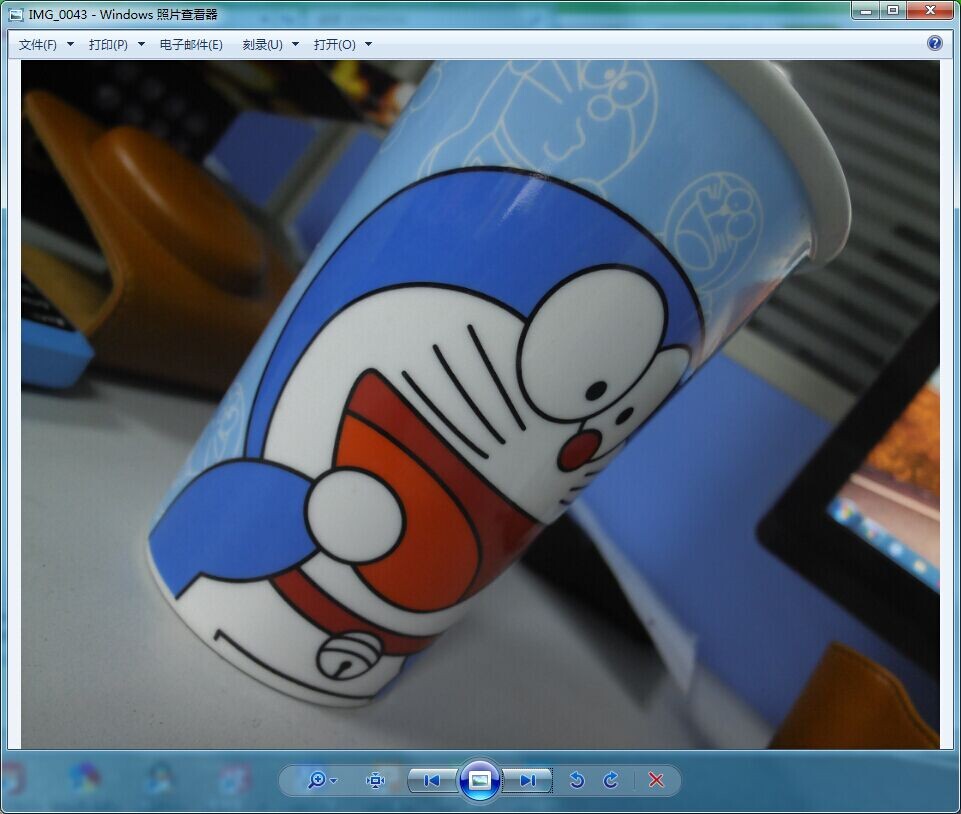Screen dimensions: 961x814
Task: Click the photo viewer title bar icon
Action: click(x=17, y=14)
